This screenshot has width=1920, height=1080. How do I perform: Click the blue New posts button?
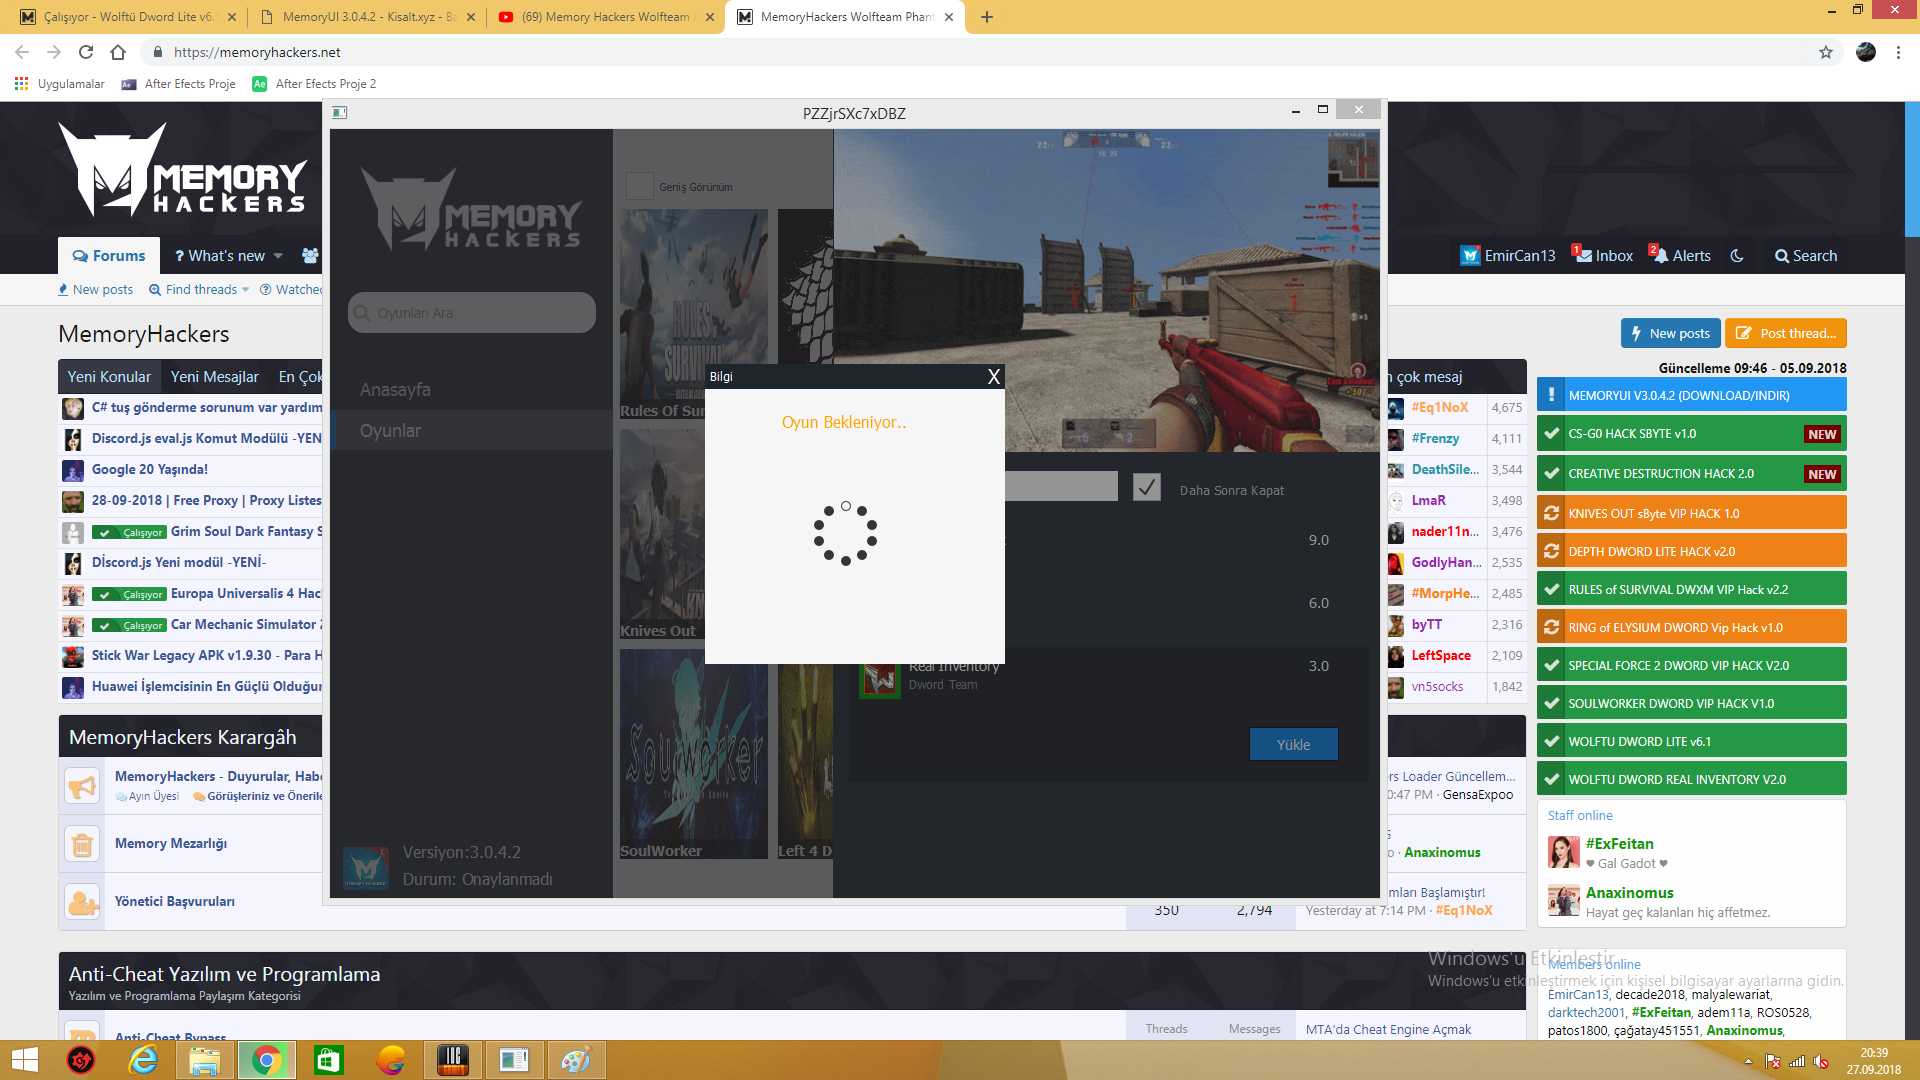point(1670,334)
